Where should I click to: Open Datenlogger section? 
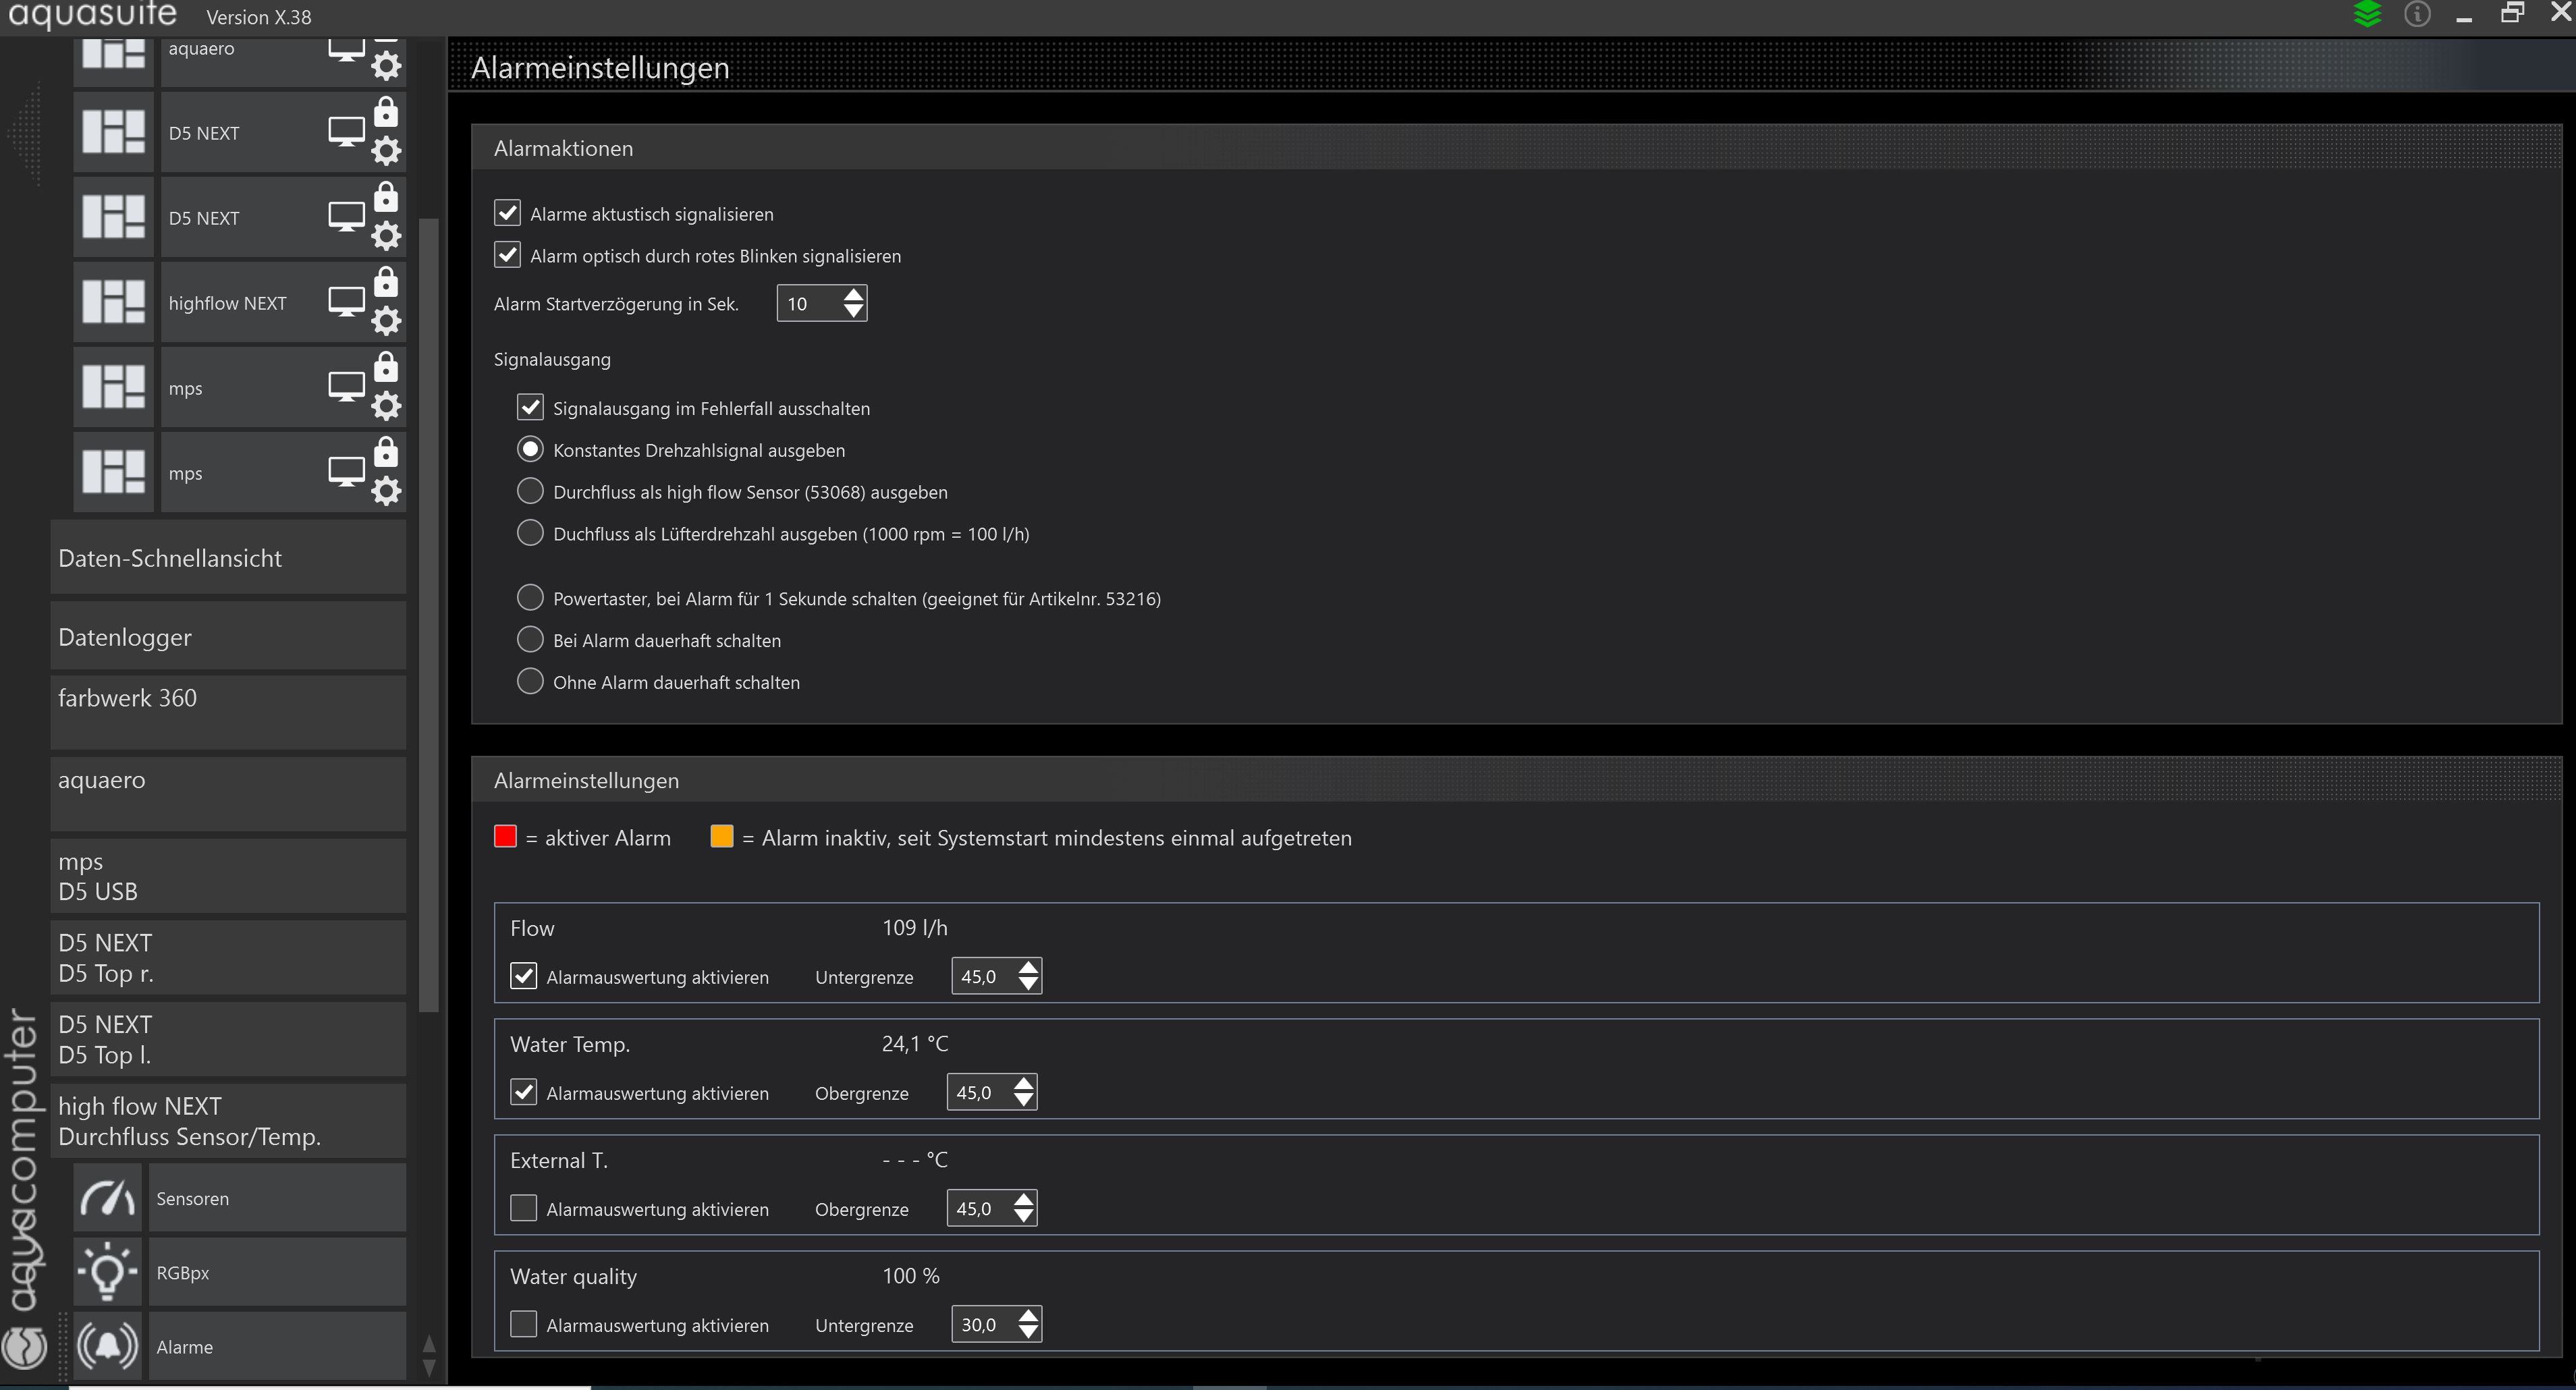[x=228, y=636]
